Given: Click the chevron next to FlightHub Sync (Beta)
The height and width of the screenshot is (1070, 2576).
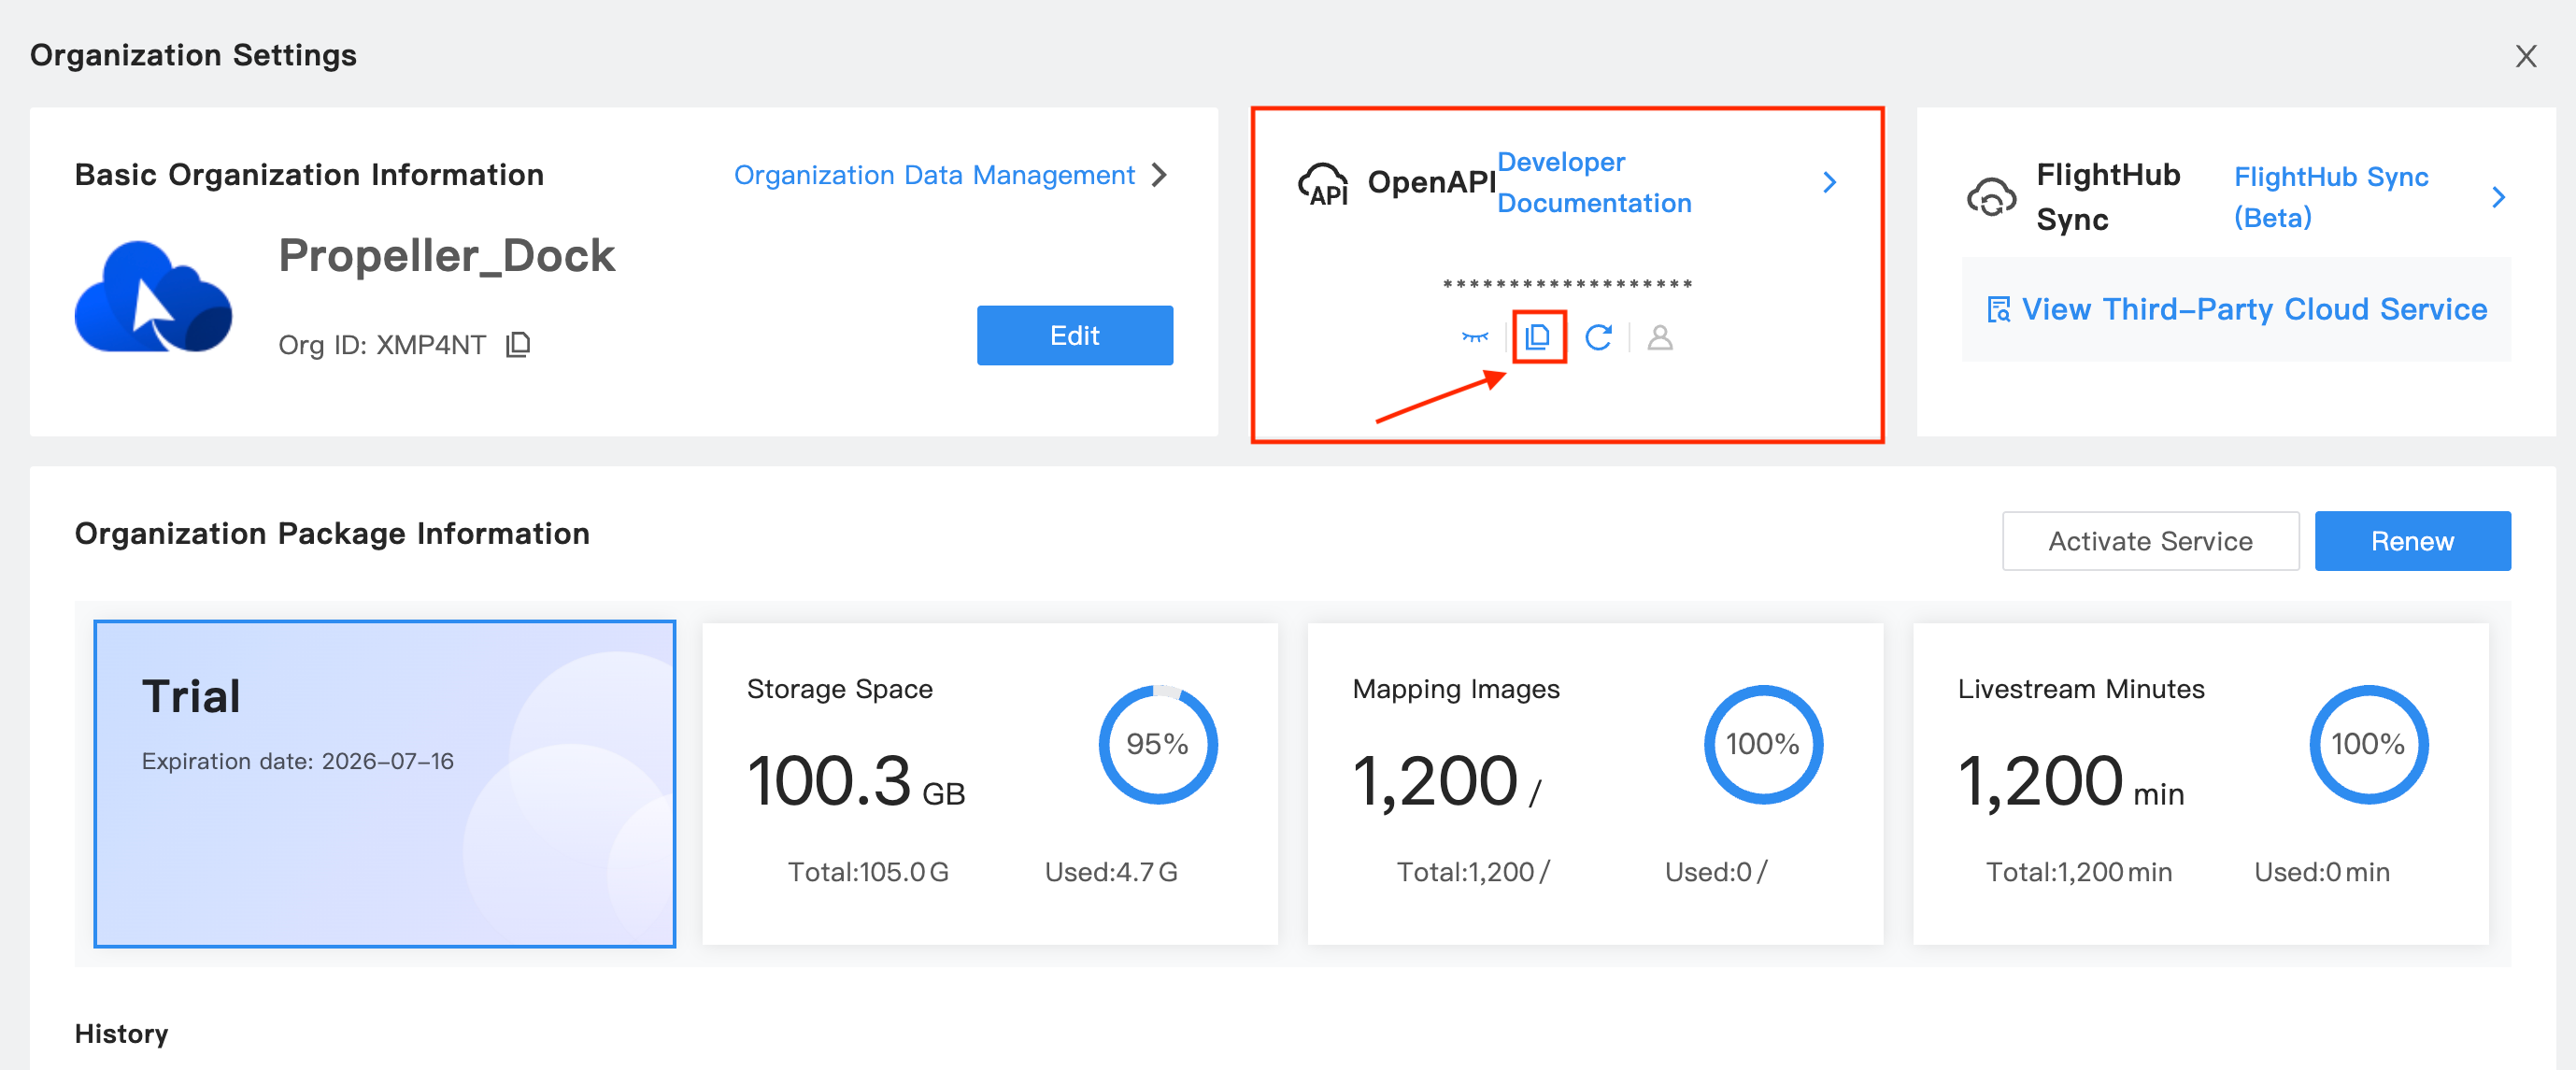Looking at the screenshot, I should [2498, 197].
